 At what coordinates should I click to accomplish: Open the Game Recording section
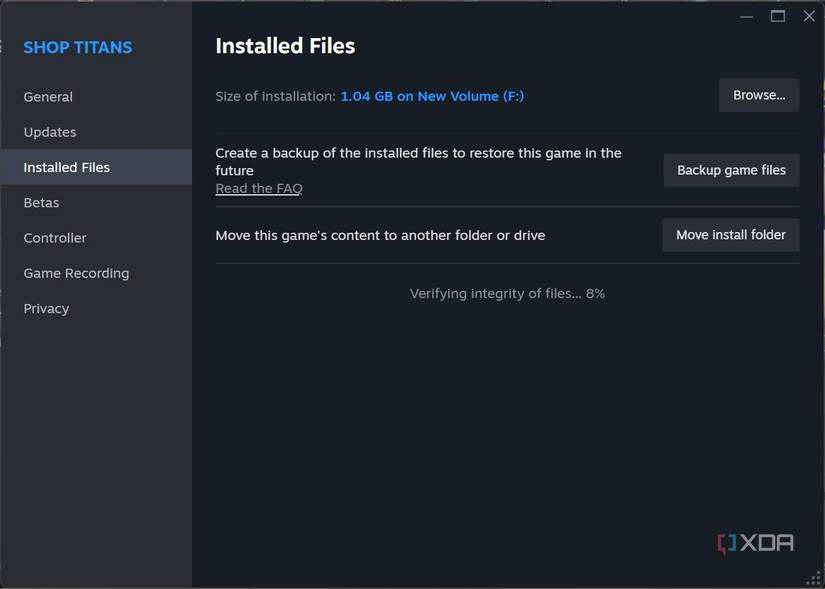coord(75,272)
